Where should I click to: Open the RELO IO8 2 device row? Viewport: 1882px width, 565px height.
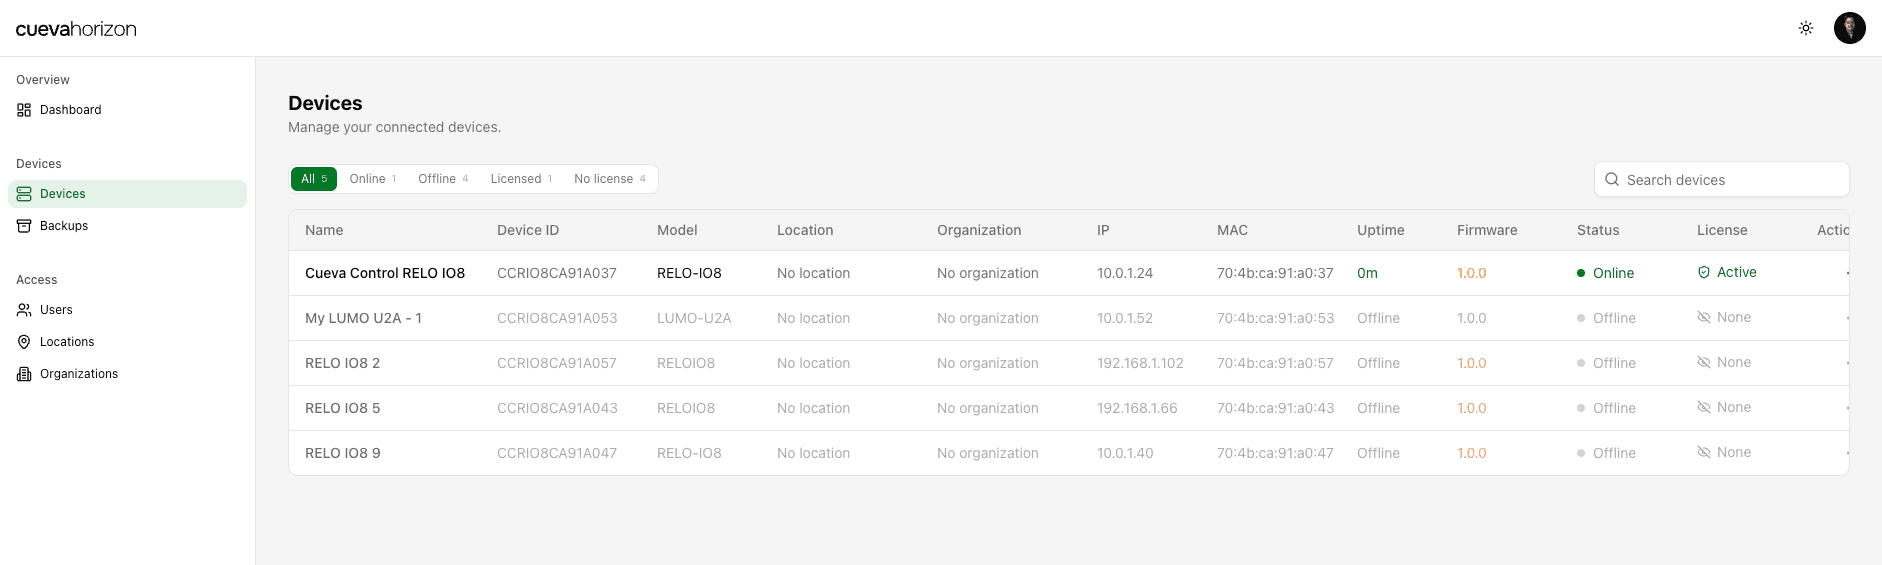tap(1068, 363)
